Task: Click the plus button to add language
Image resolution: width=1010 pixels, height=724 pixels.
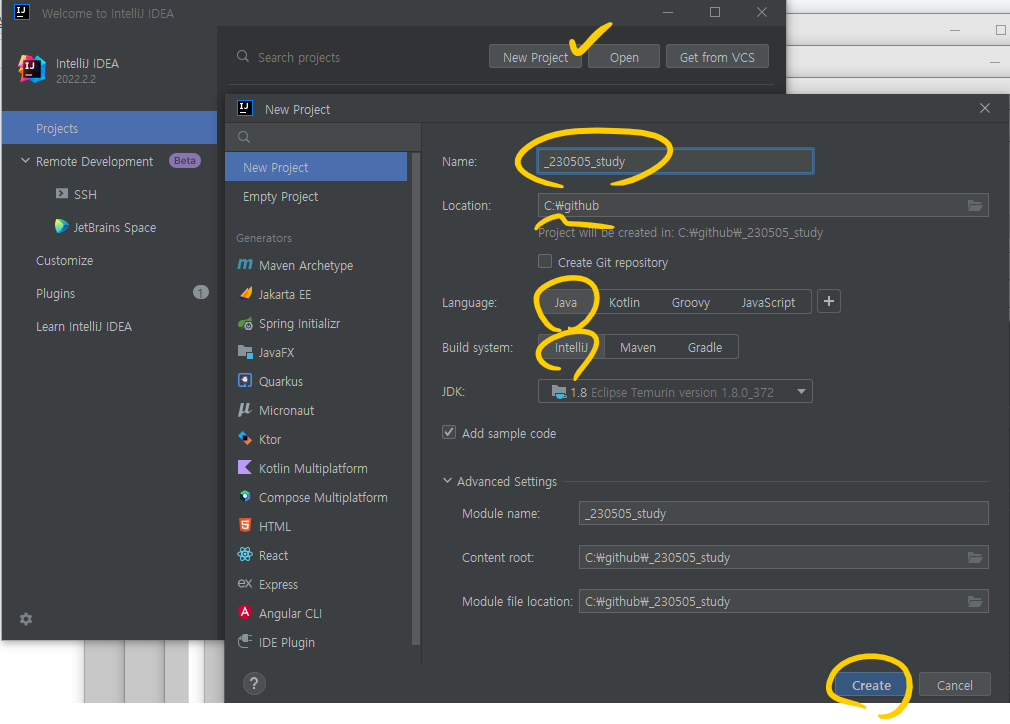Action: click(x=828, y=301)
